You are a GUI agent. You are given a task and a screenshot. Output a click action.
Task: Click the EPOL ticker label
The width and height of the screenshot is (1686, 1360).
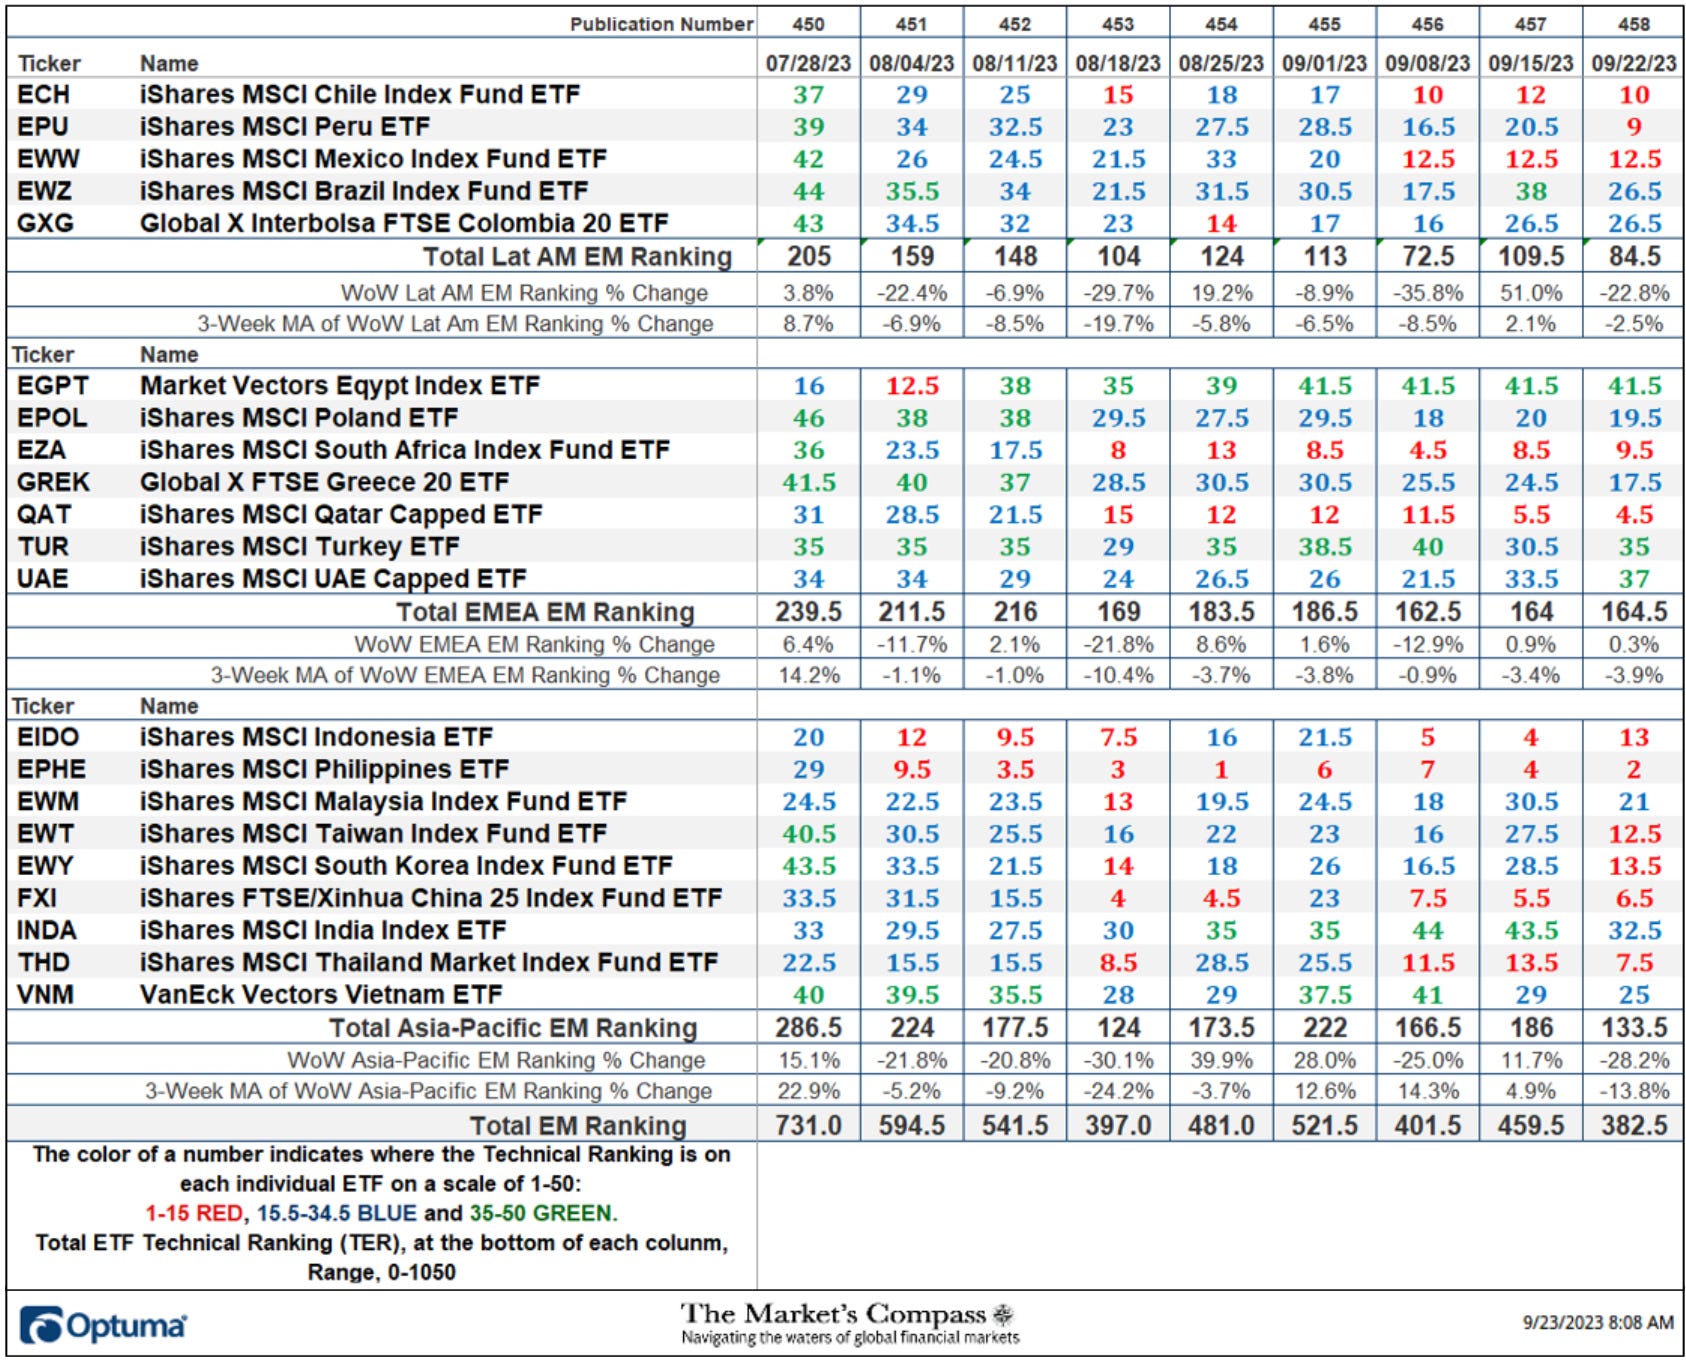52,418
